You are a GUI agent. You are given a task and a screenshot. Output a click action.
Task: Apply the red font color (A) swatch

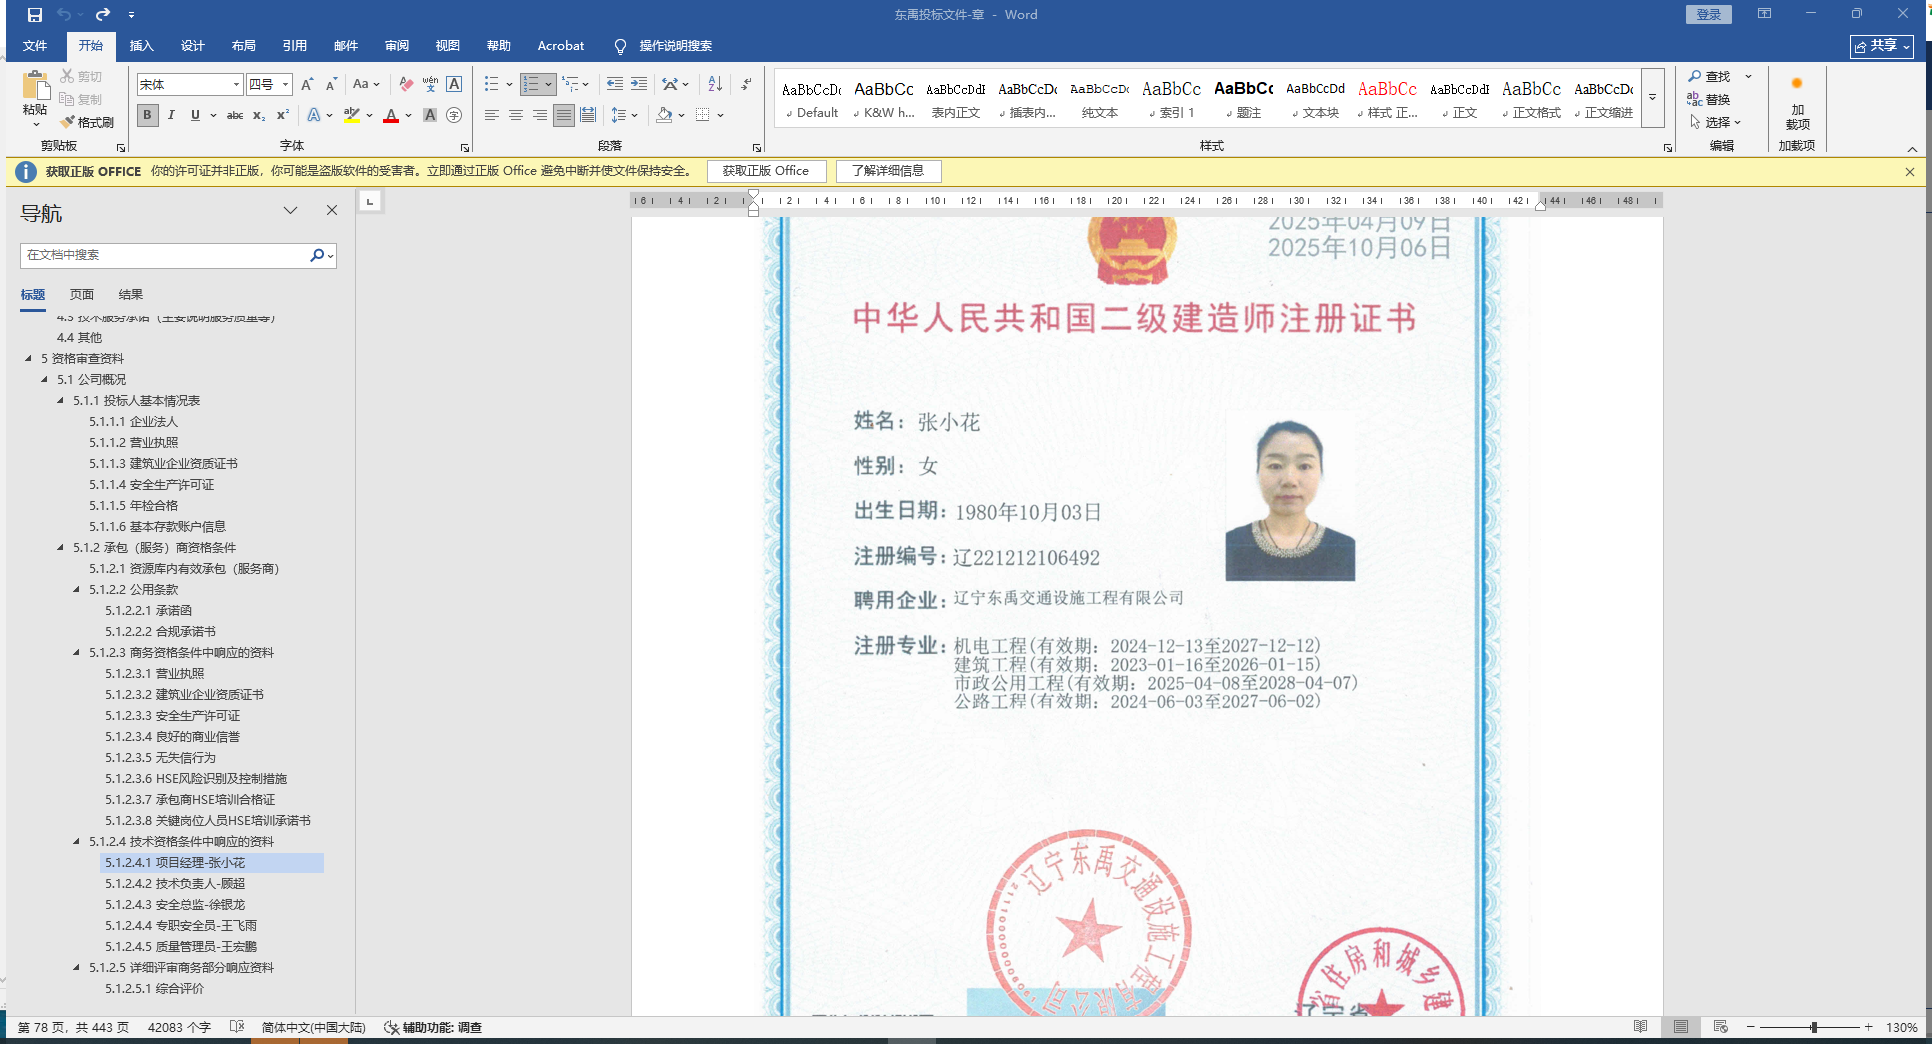point(391,116)
